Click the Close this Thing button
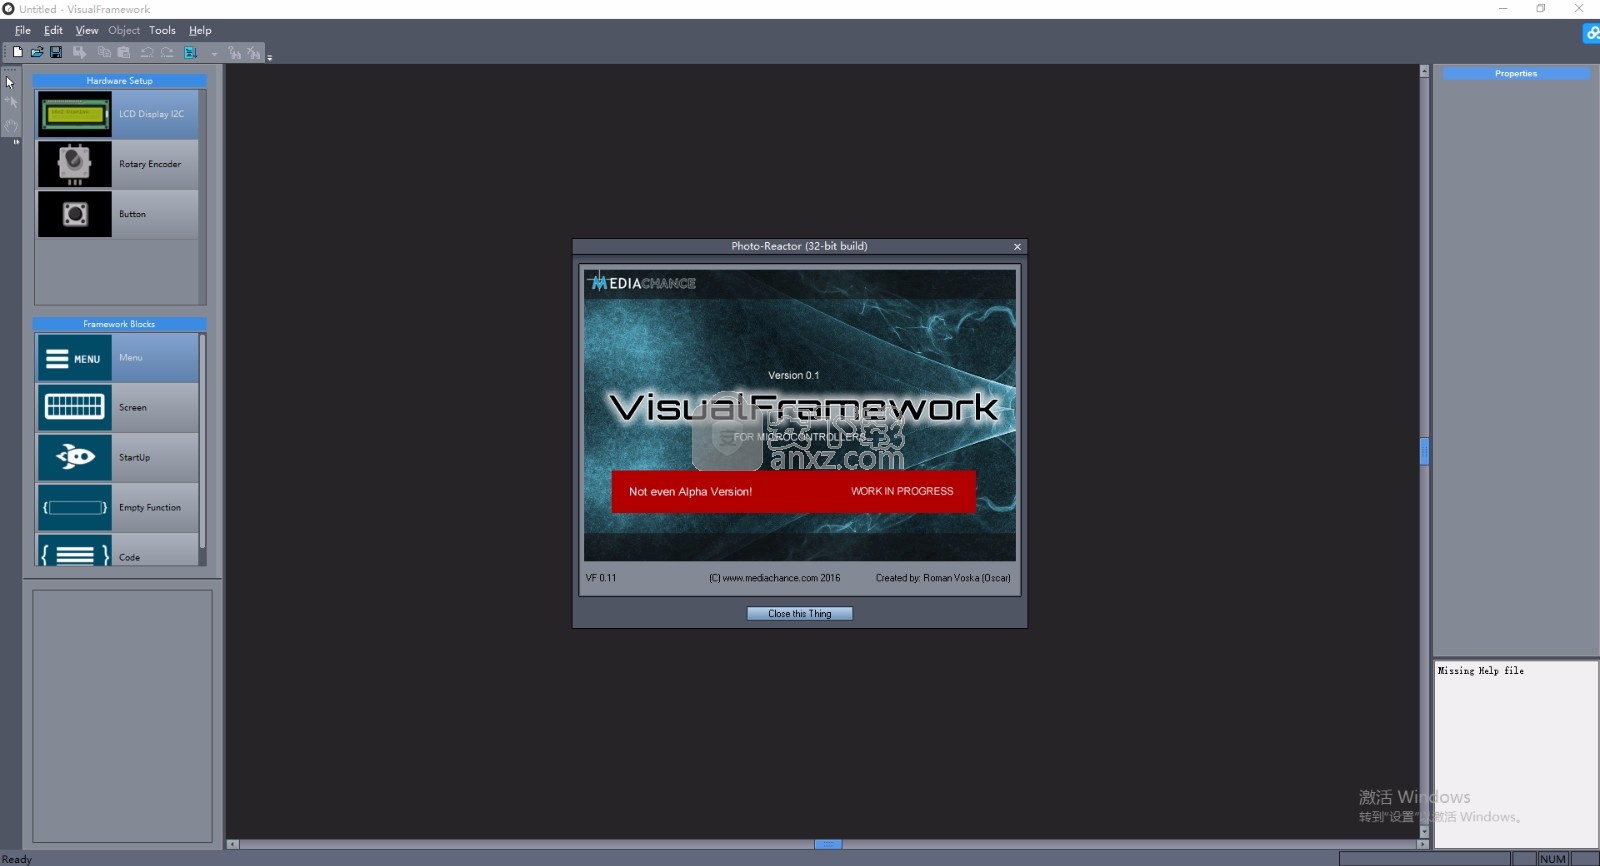1600x866 pixels. (x=800, y=614)
